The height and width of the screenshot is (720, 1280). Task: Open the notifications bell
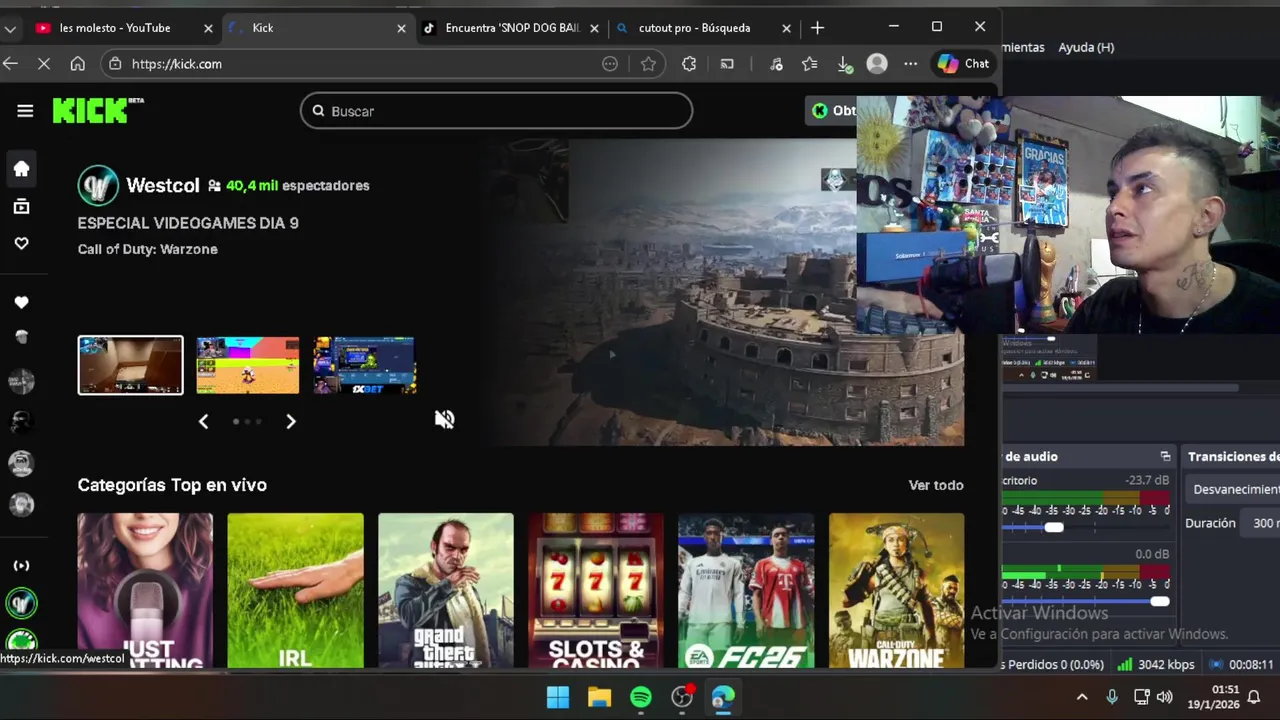[x=1253, y=697]
